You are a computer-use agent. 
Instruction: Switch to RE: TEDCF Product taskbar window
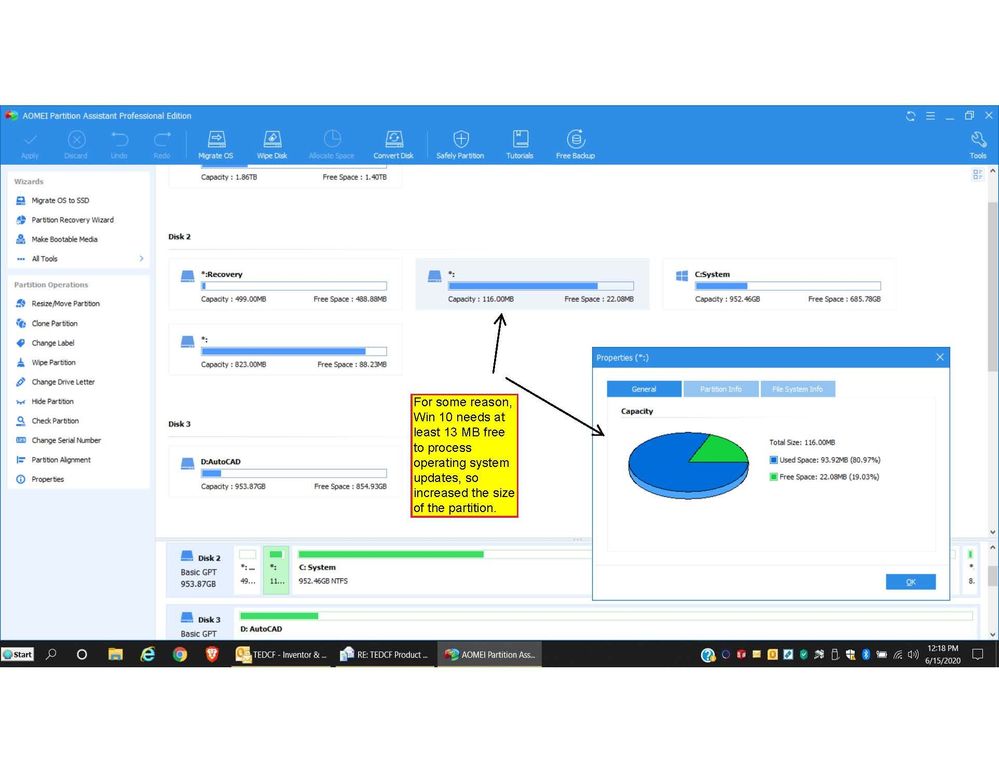pos(384,654)
